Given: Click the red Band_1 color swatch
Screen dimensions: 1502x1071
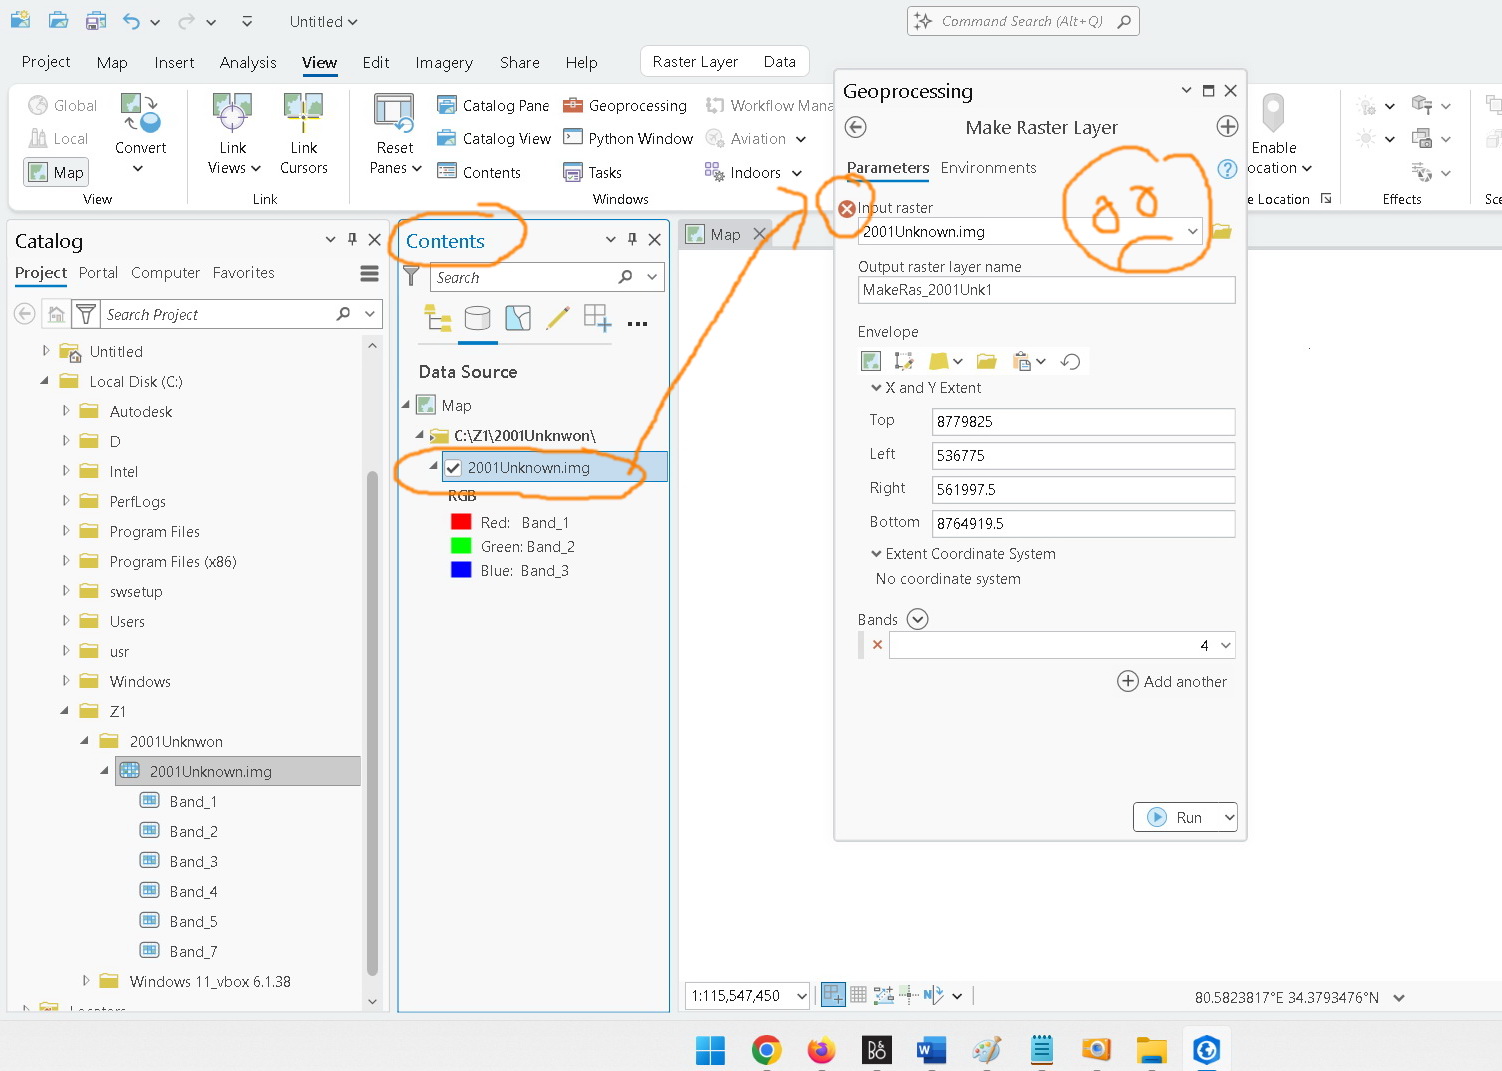Looking at the screenshot, I should (x=461, y=522).
